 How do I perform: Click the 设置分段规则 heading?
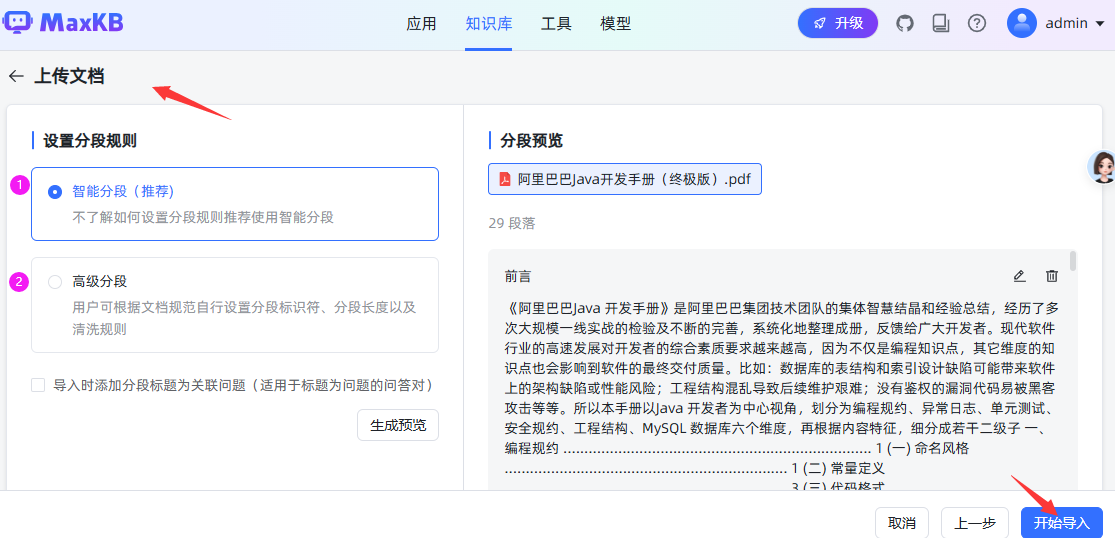point(90,141)
